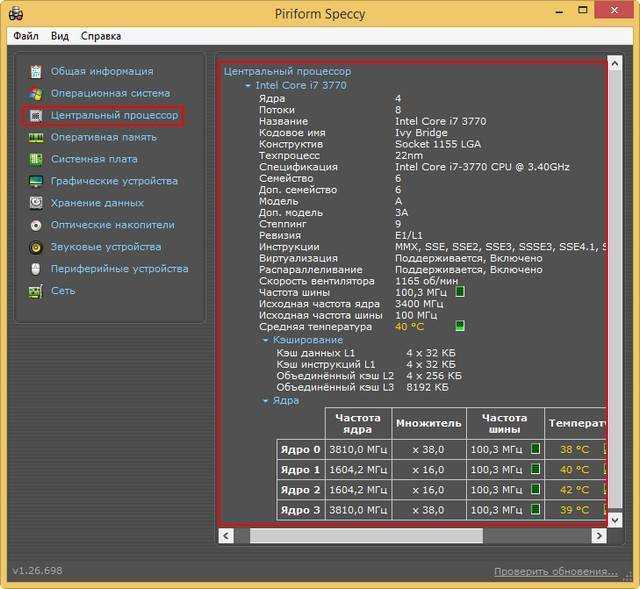Select Центральный процессор in sidebar

(x=115, y=116)
